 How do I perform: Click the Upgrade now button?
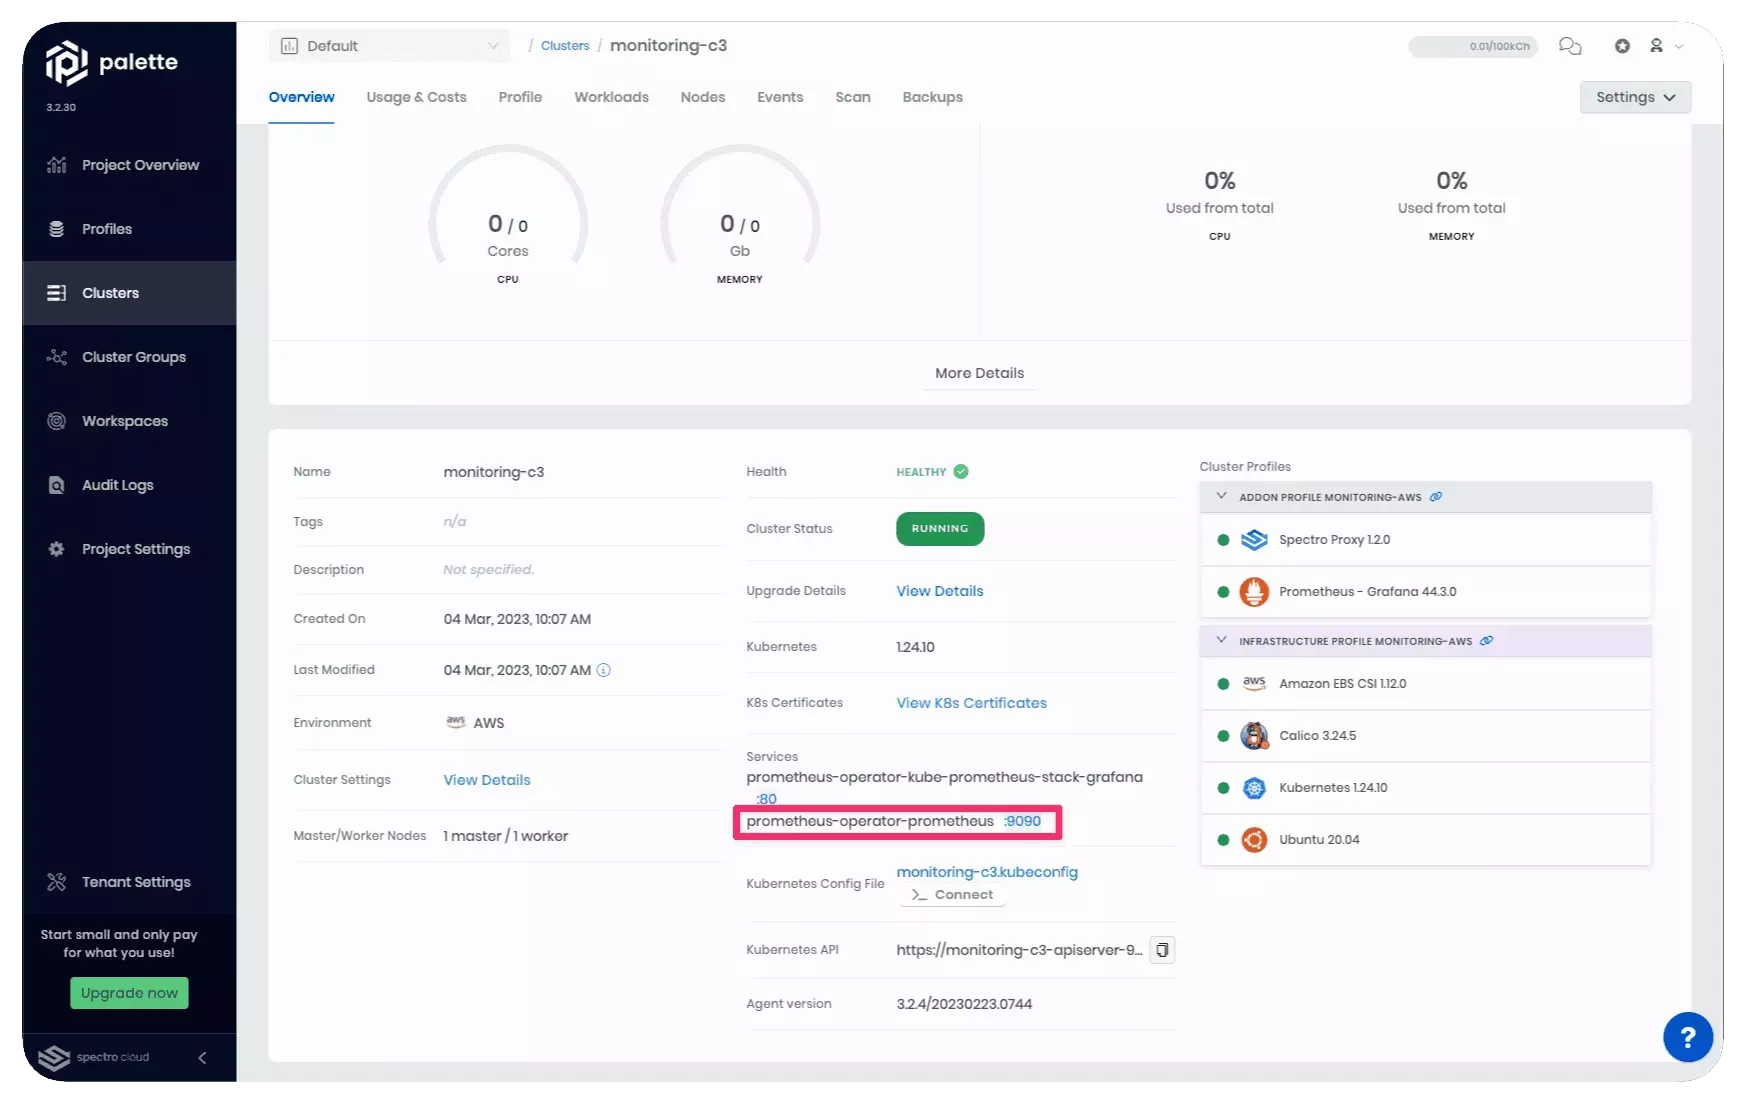(x=128, y=993)
